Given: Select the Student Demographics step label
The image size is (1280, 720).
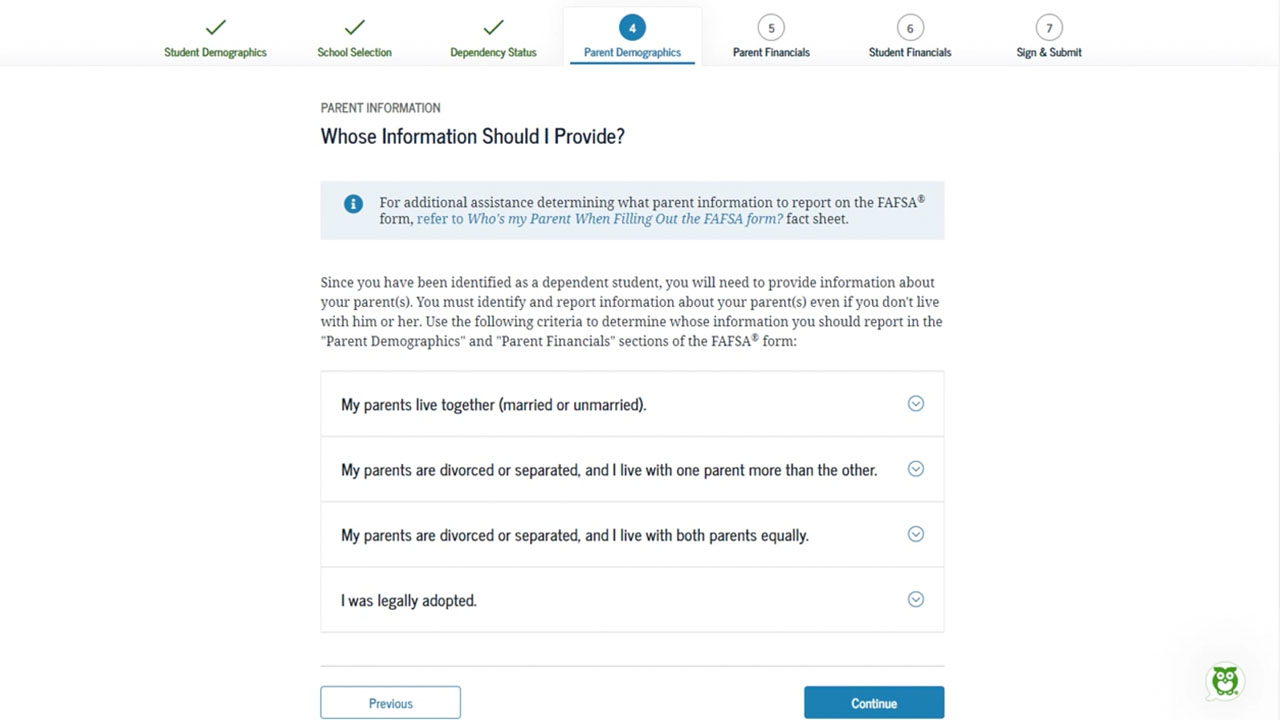Looking at the screenshot, I should tap(215, 53).
